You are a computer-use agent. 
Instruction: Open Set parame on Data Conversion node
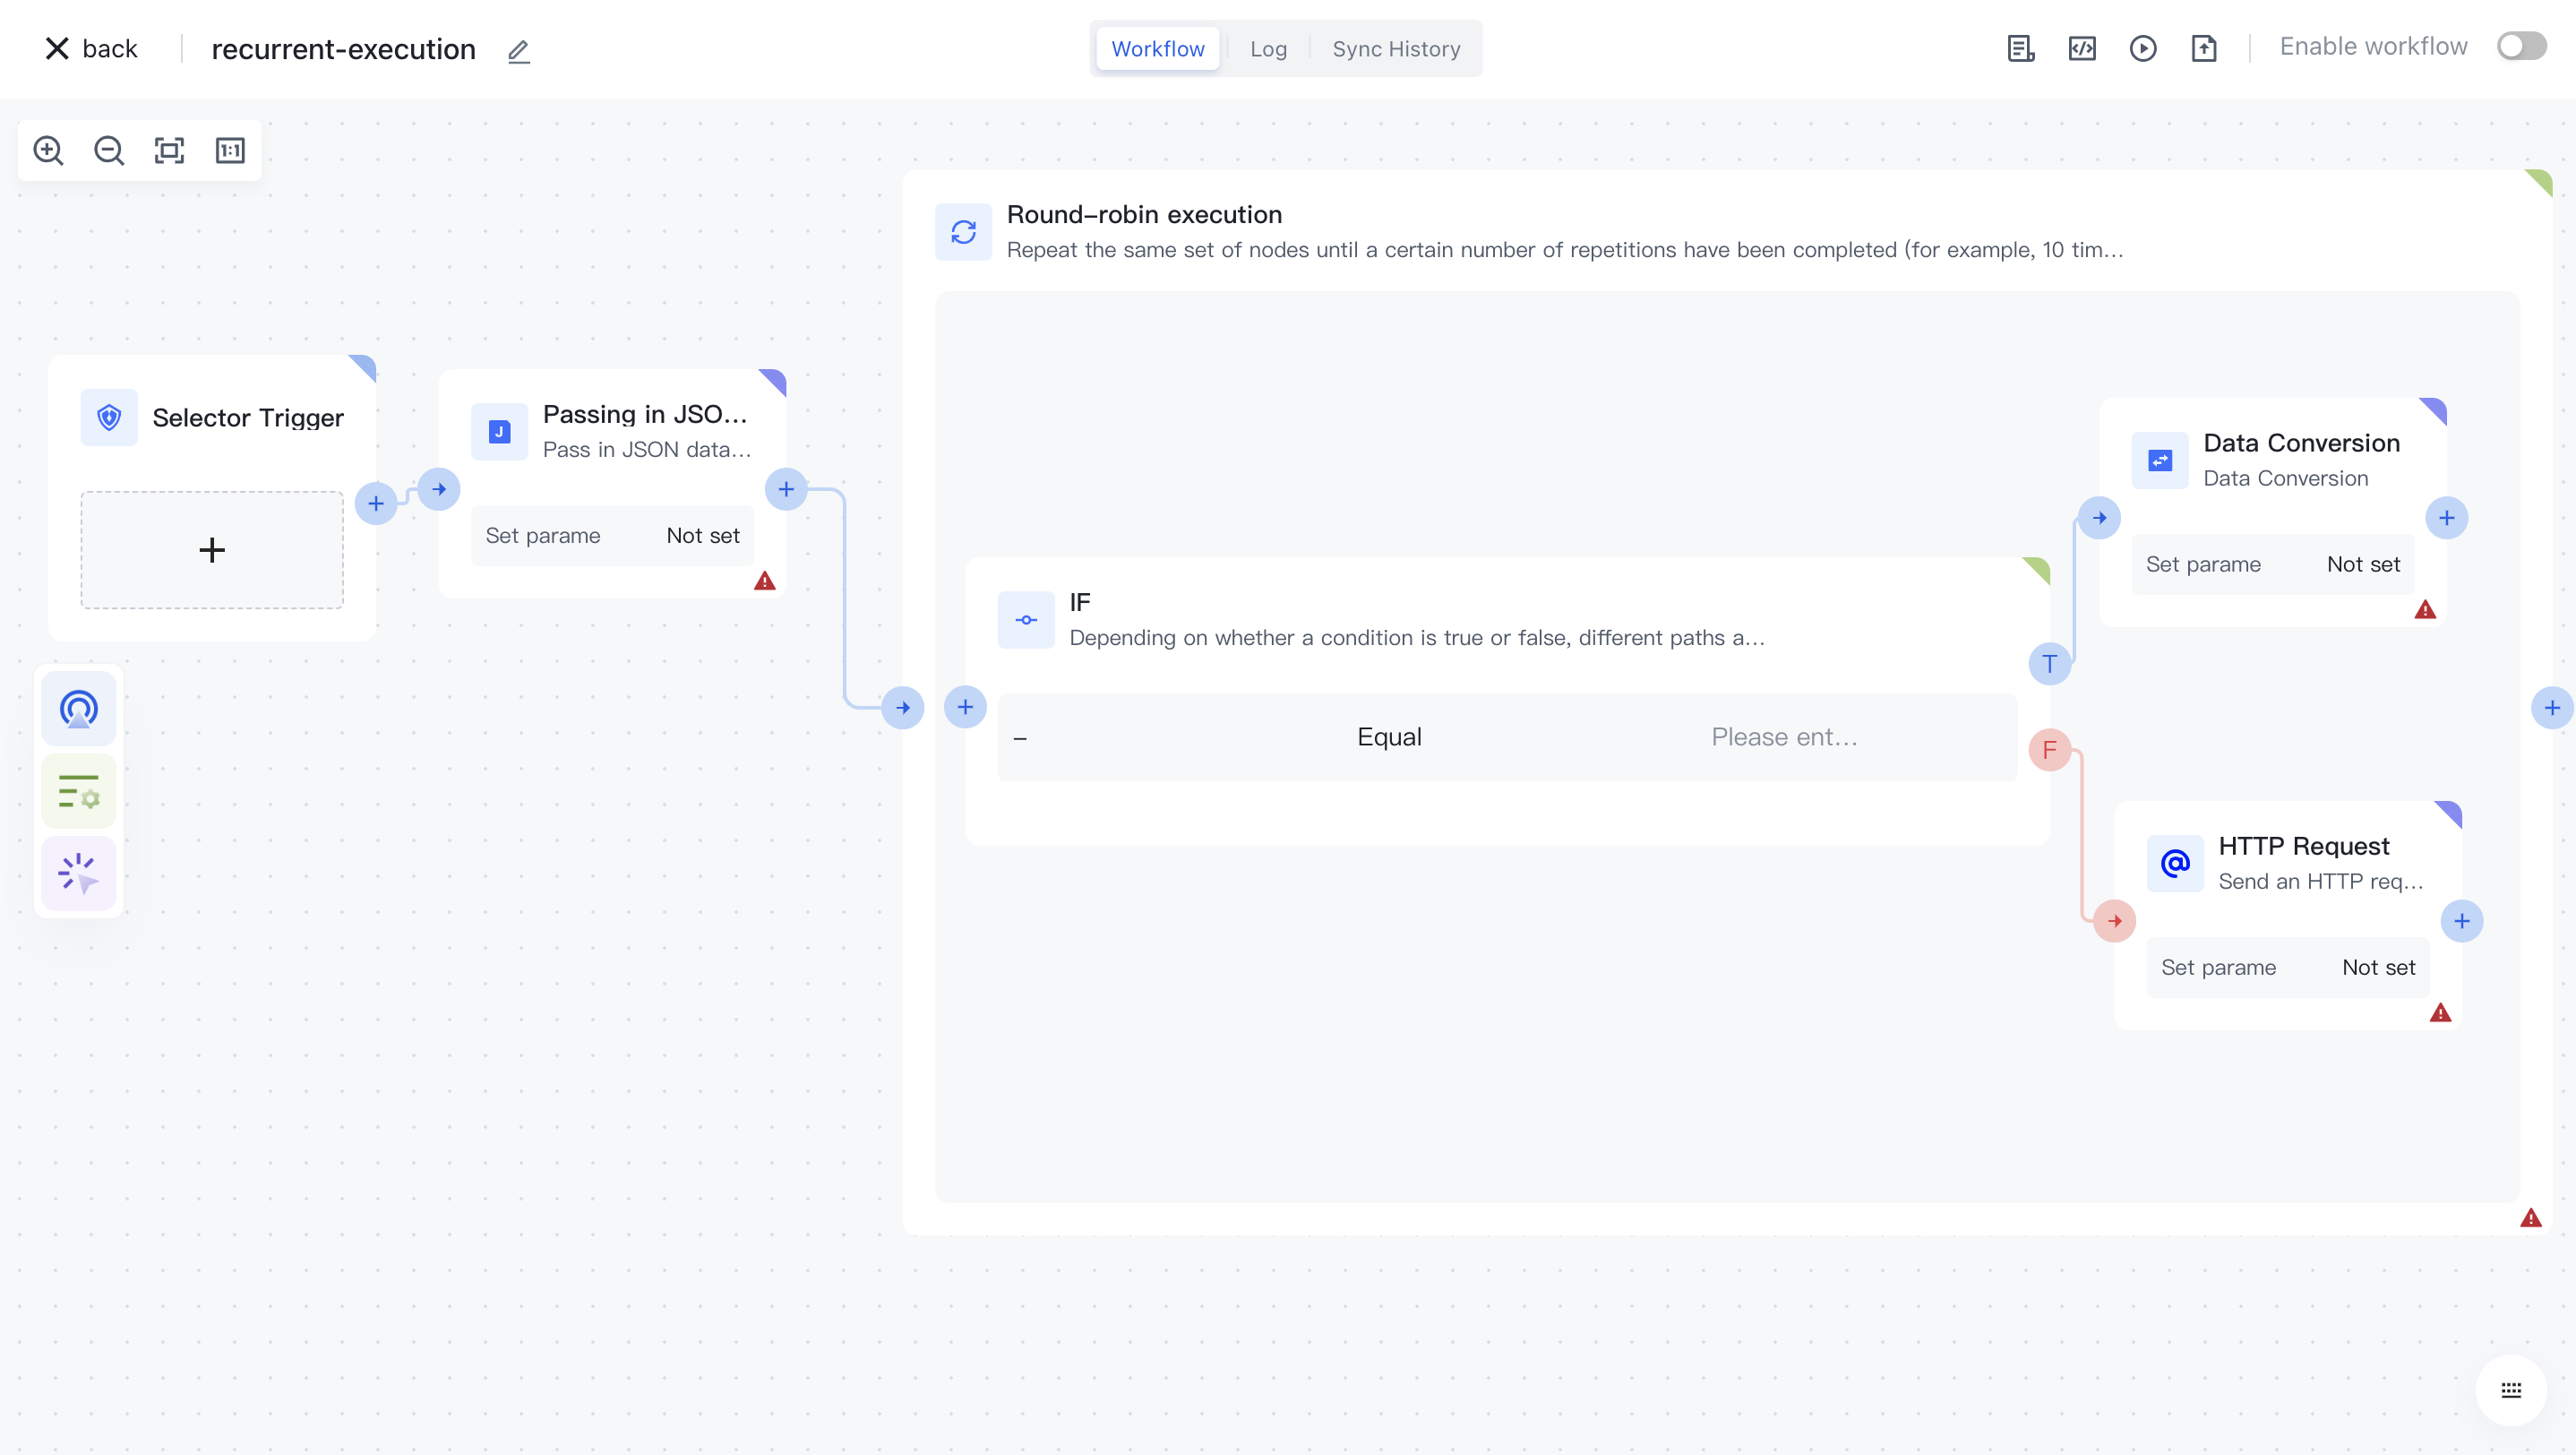pos(2204,563)
